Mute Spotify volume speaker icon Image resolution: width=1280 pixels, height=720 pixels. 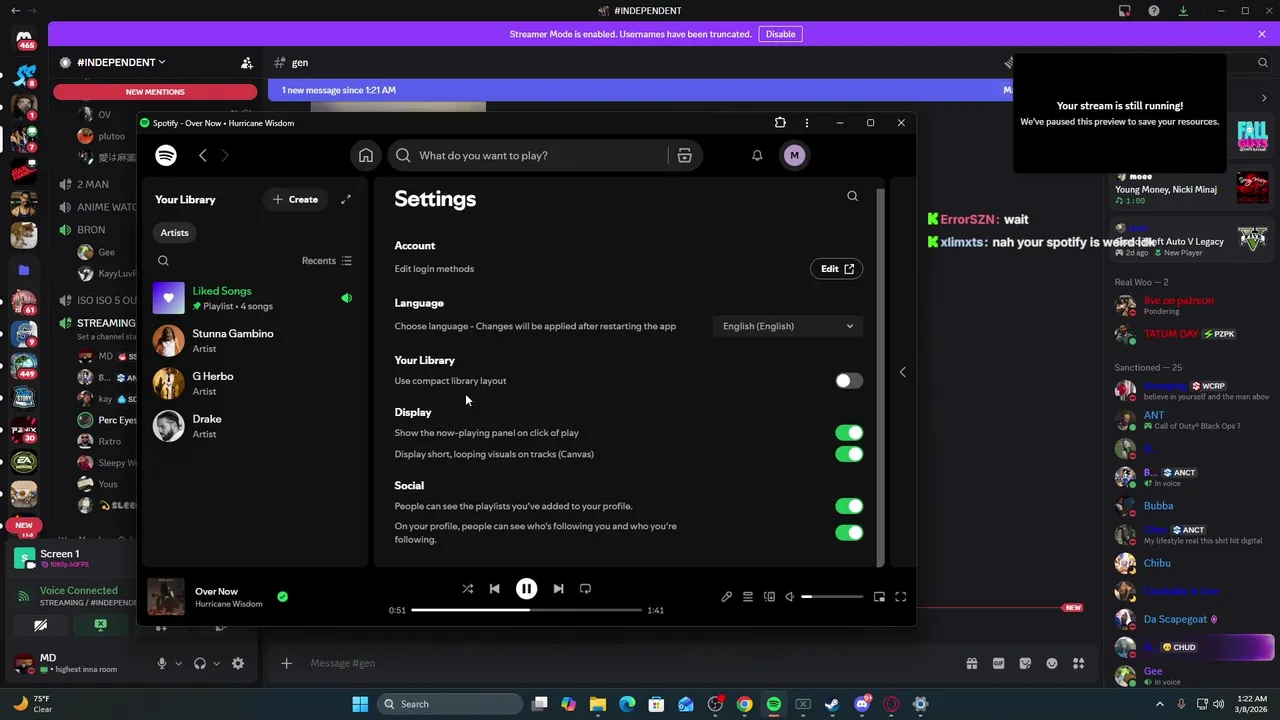(789, 597)
